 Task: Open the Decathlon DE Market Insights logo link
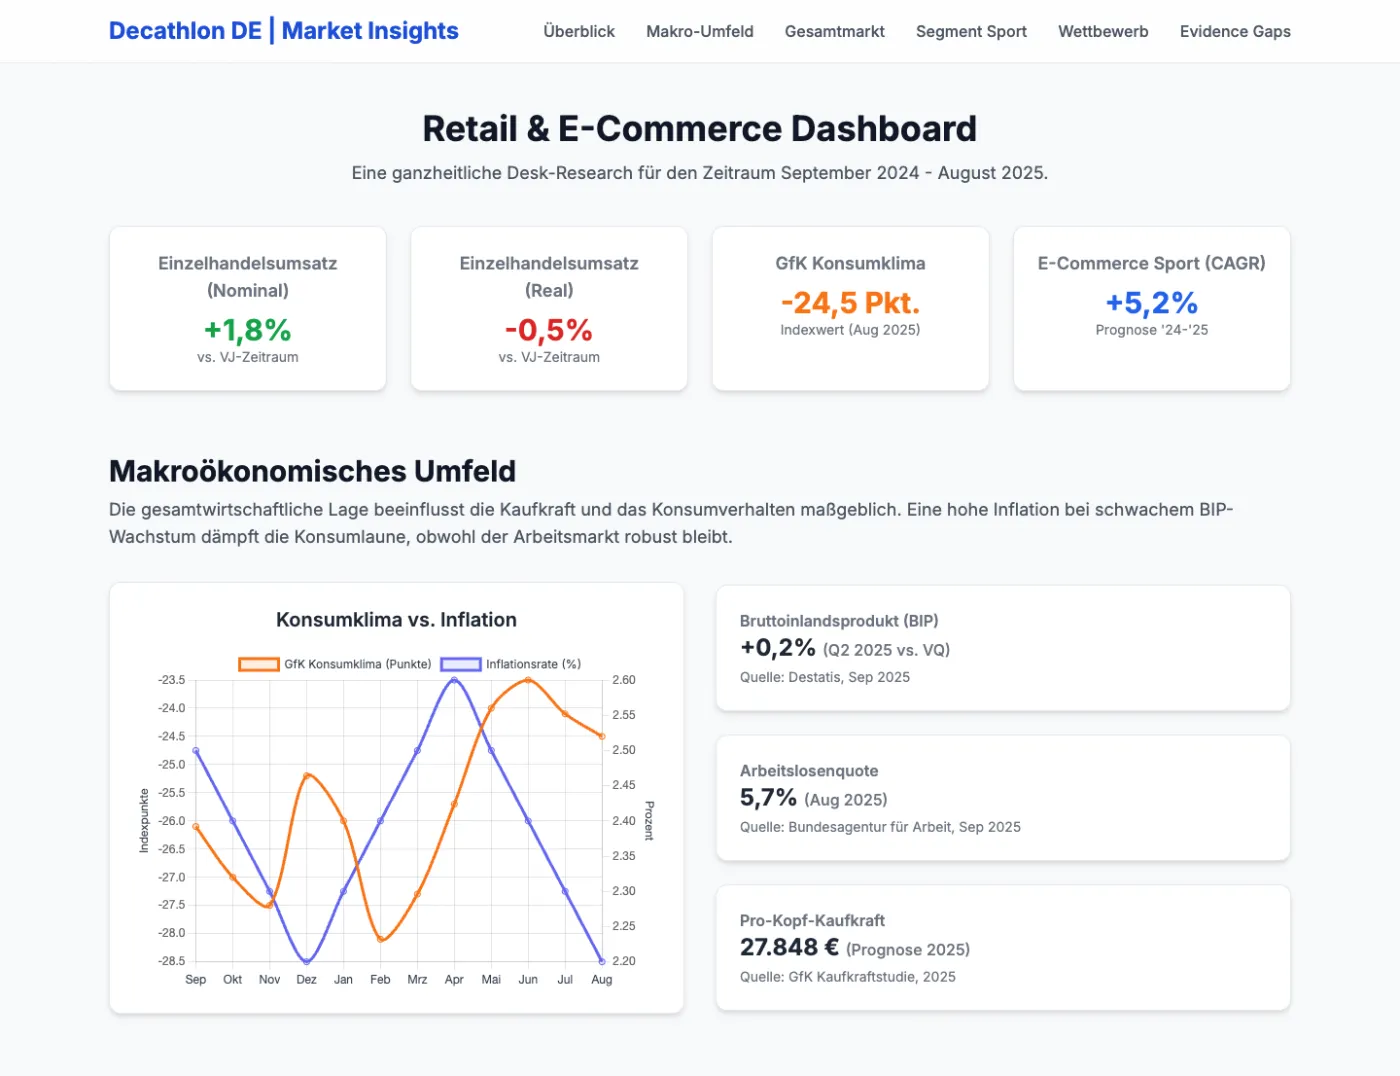(283, 31)
